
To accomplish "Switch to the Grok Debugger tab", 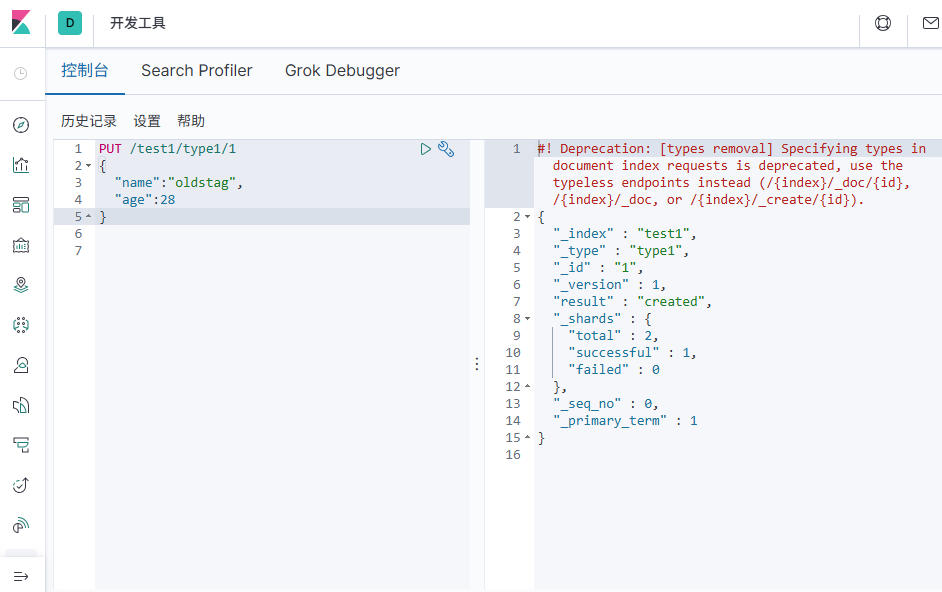I will tap(342, 71).
